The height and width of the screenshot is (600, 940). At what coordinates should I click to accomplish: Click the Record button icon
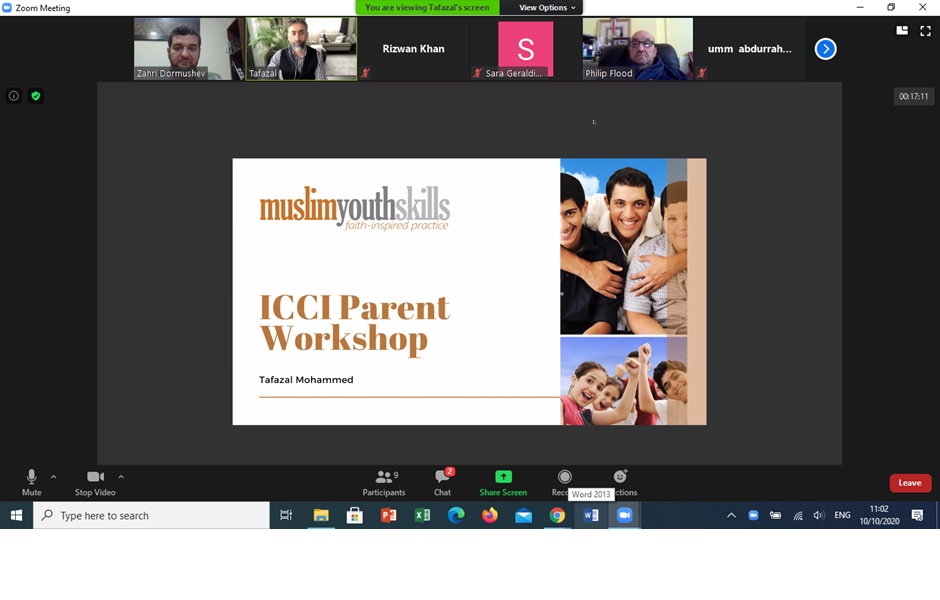565,477
